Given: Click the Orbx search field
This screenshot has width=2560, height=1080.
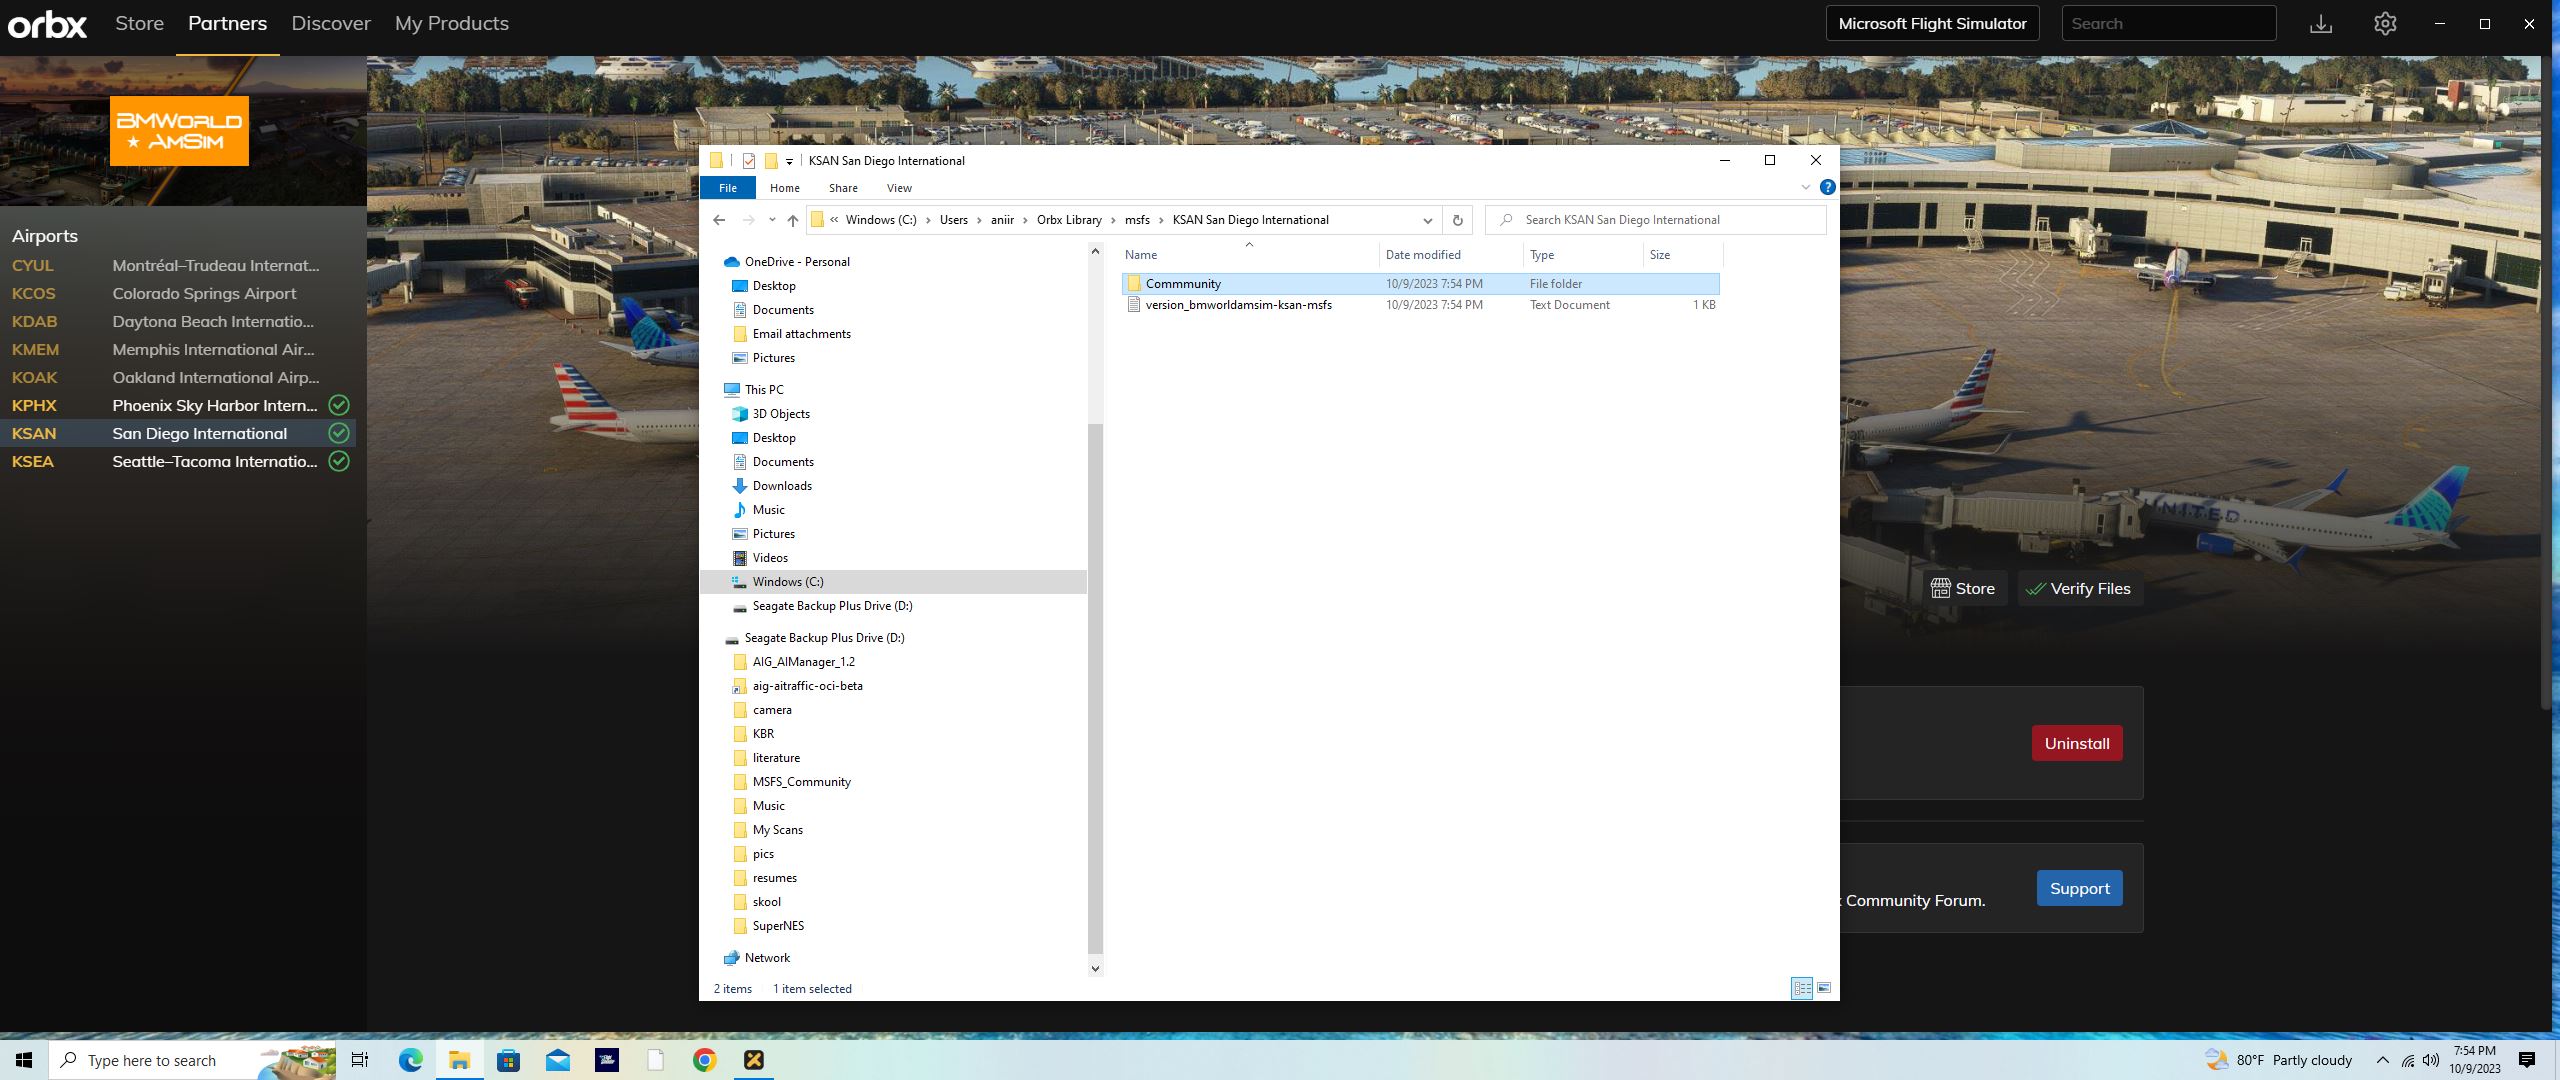Looking at the screenshot, I should point(2168,24).
